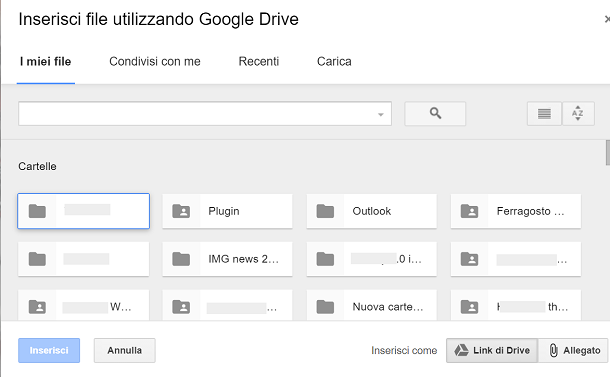Choose Link di Drive insert mode
This screenshot has height=377, width=610.
(492, 351)
